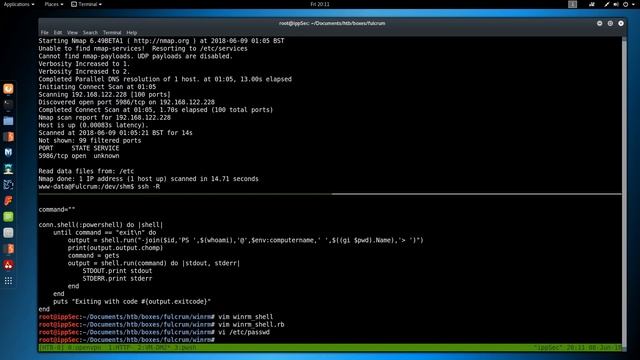Click the pen/recording tray icon
The height and width of the screenshot is (360, 640).
(607, 4)
